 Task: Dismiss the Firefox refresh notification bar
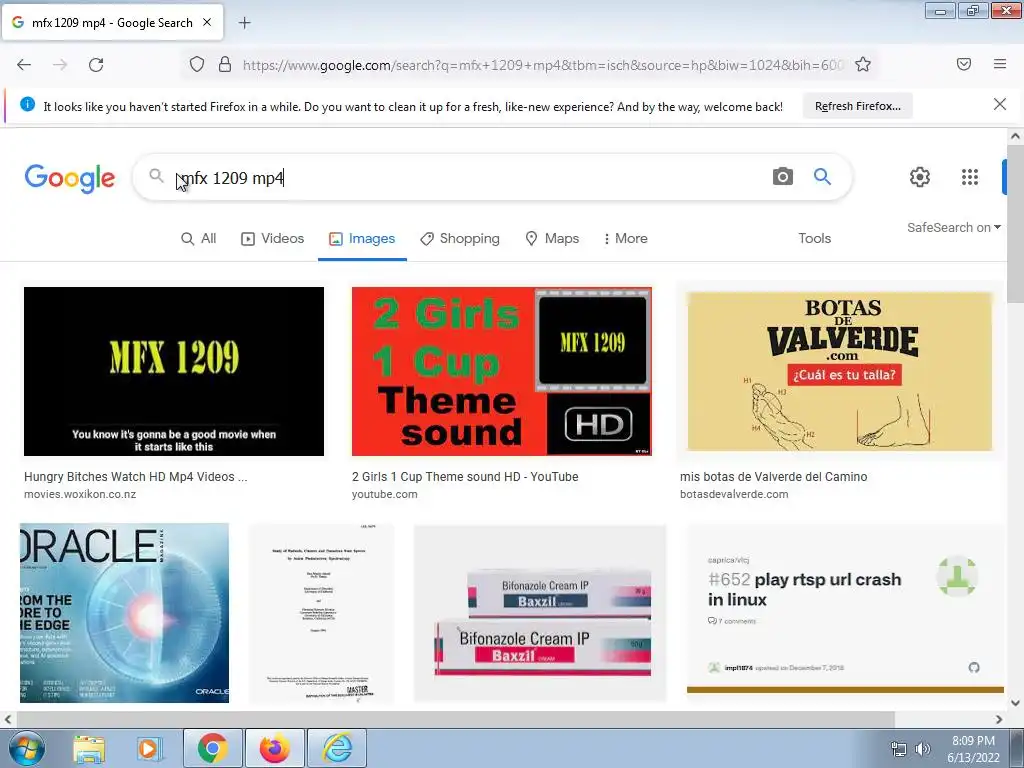point(999,104)
